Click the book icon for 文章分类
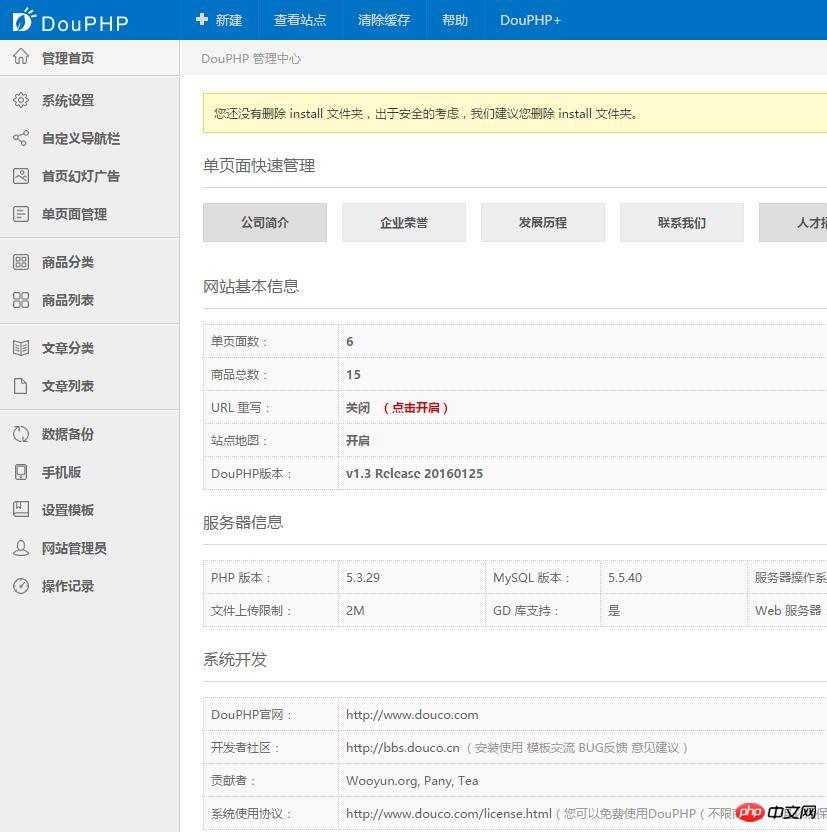 click(x=21, y=348)
